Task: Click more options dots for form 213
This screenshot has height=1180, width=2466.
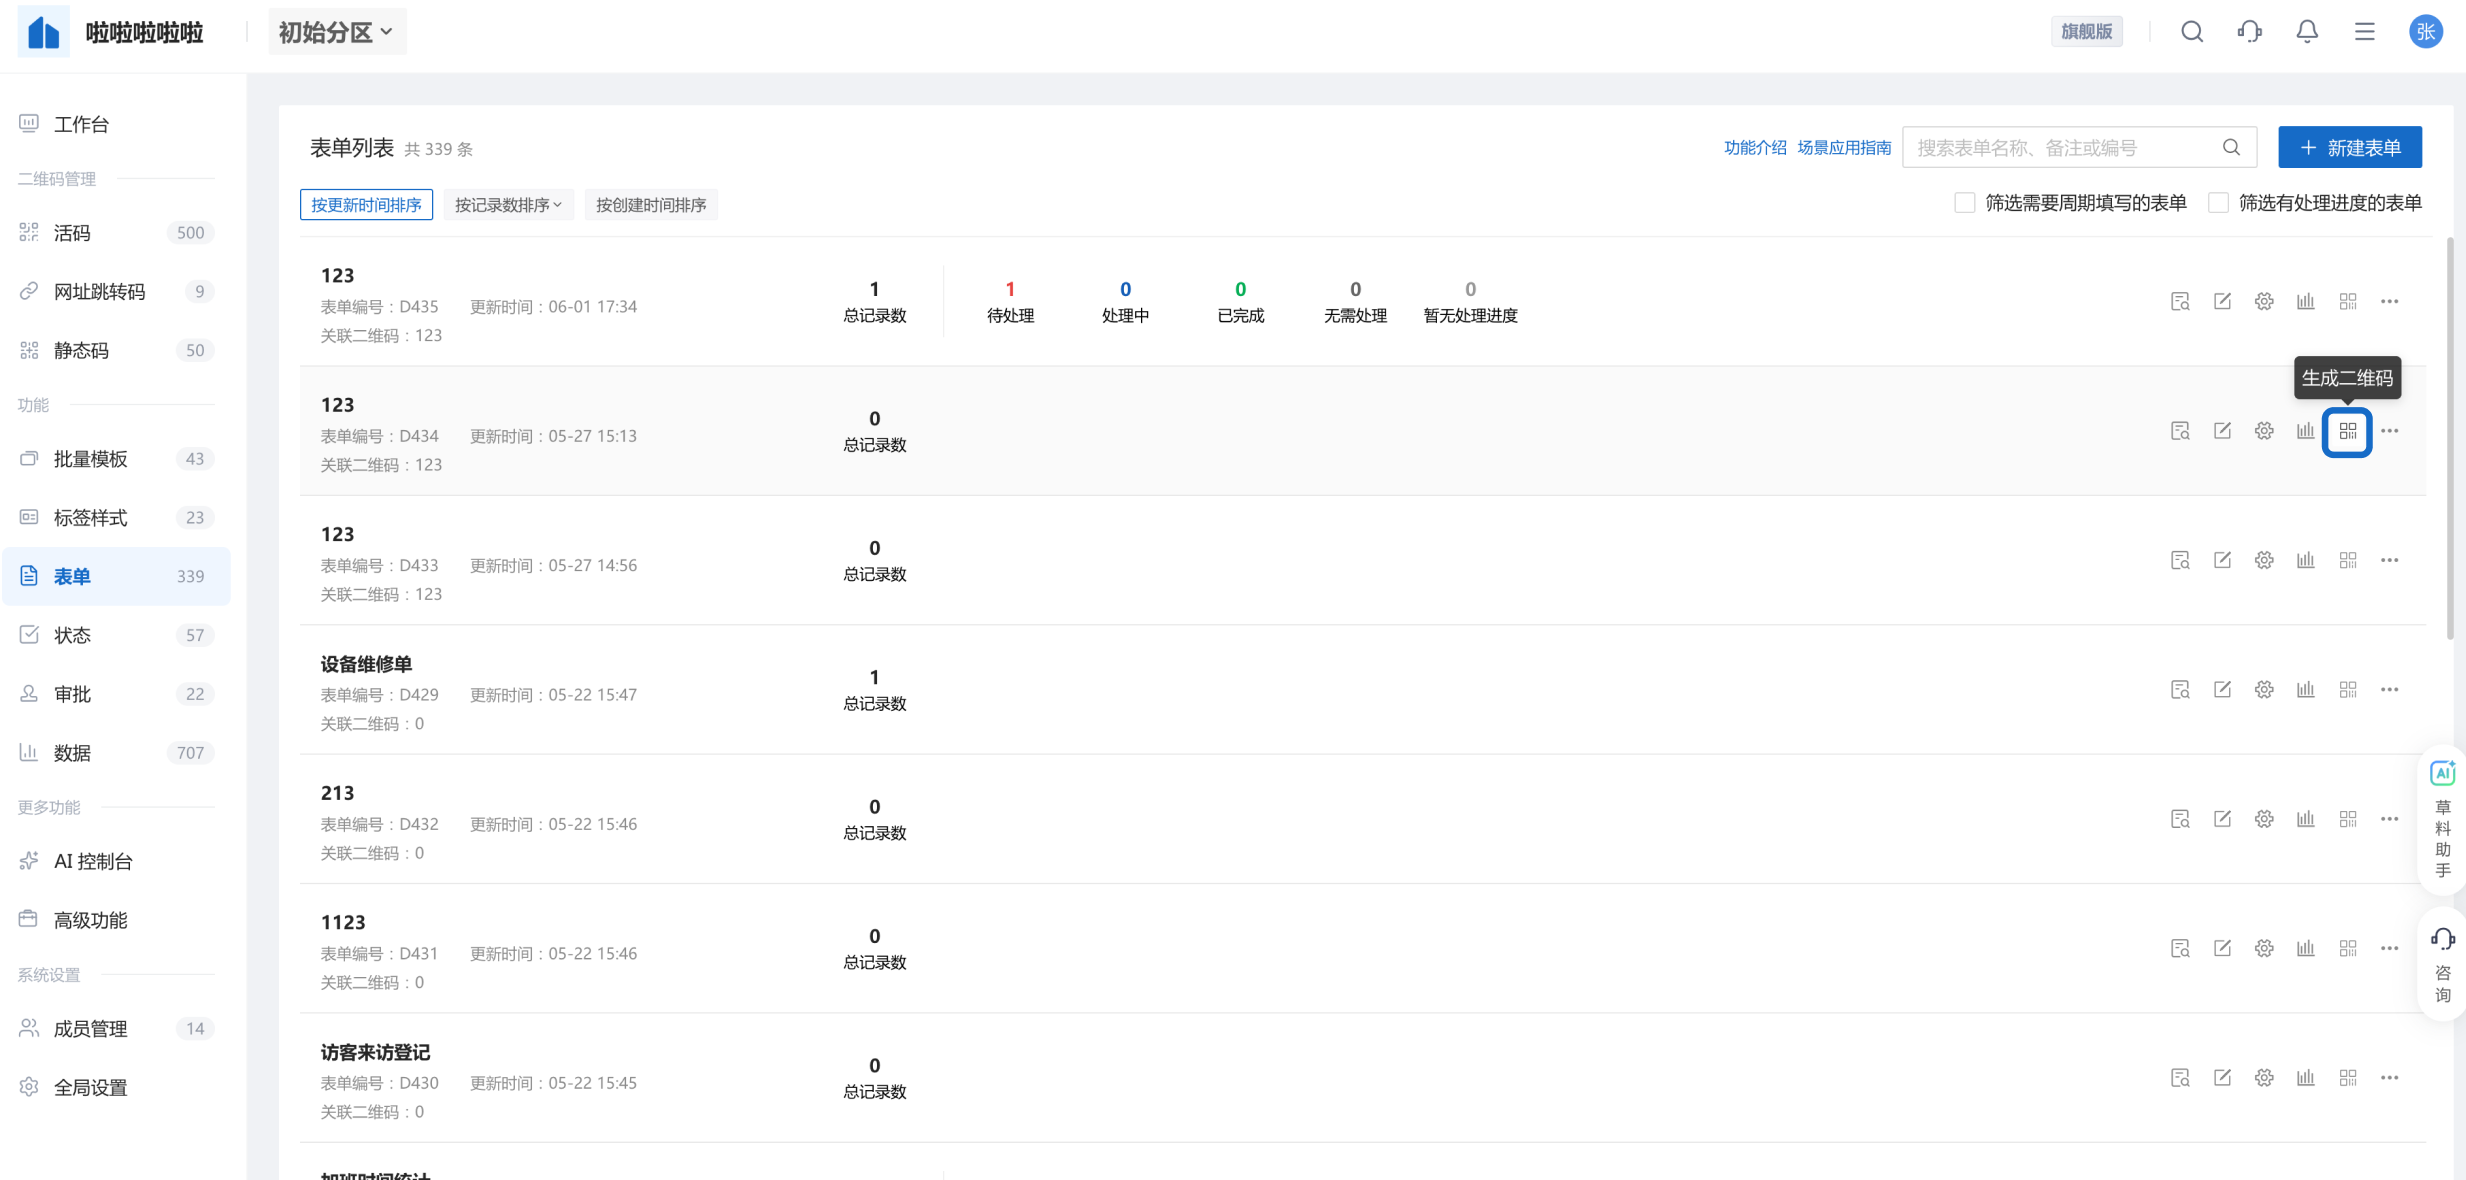Action: [x=2389, y=819]
